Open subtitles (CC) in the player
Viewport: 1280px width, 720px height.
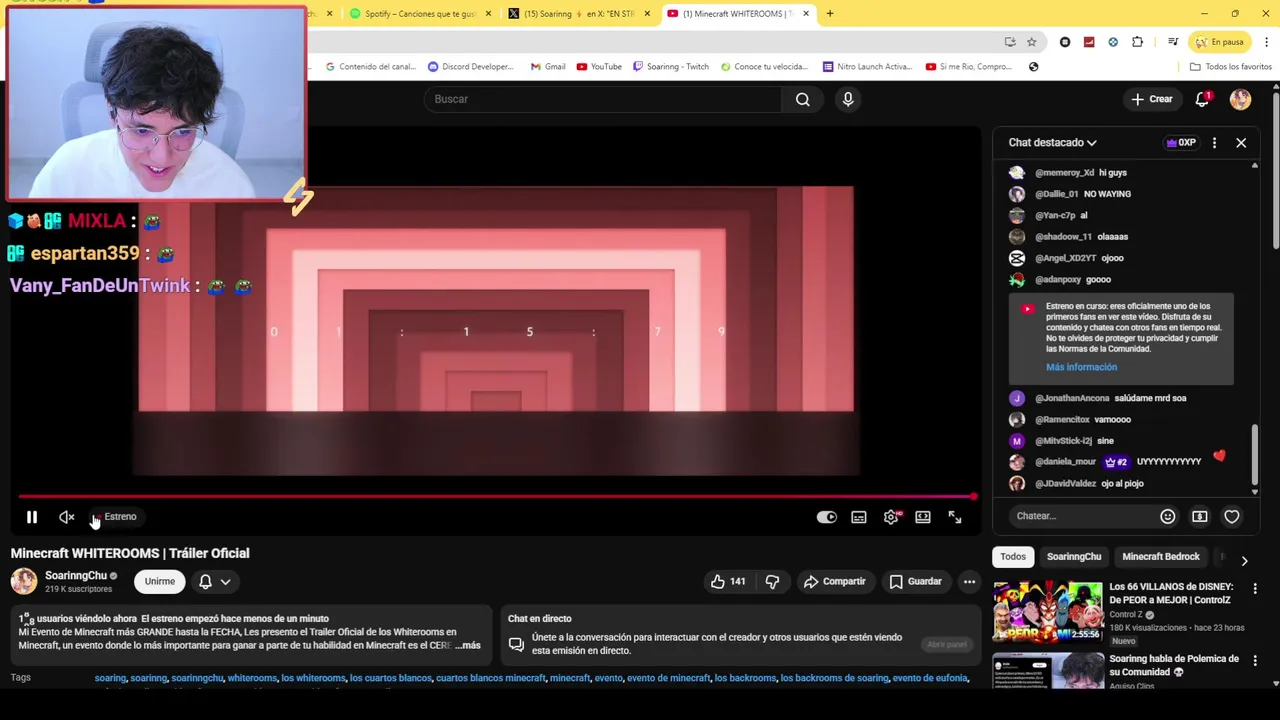click(859, 517)
